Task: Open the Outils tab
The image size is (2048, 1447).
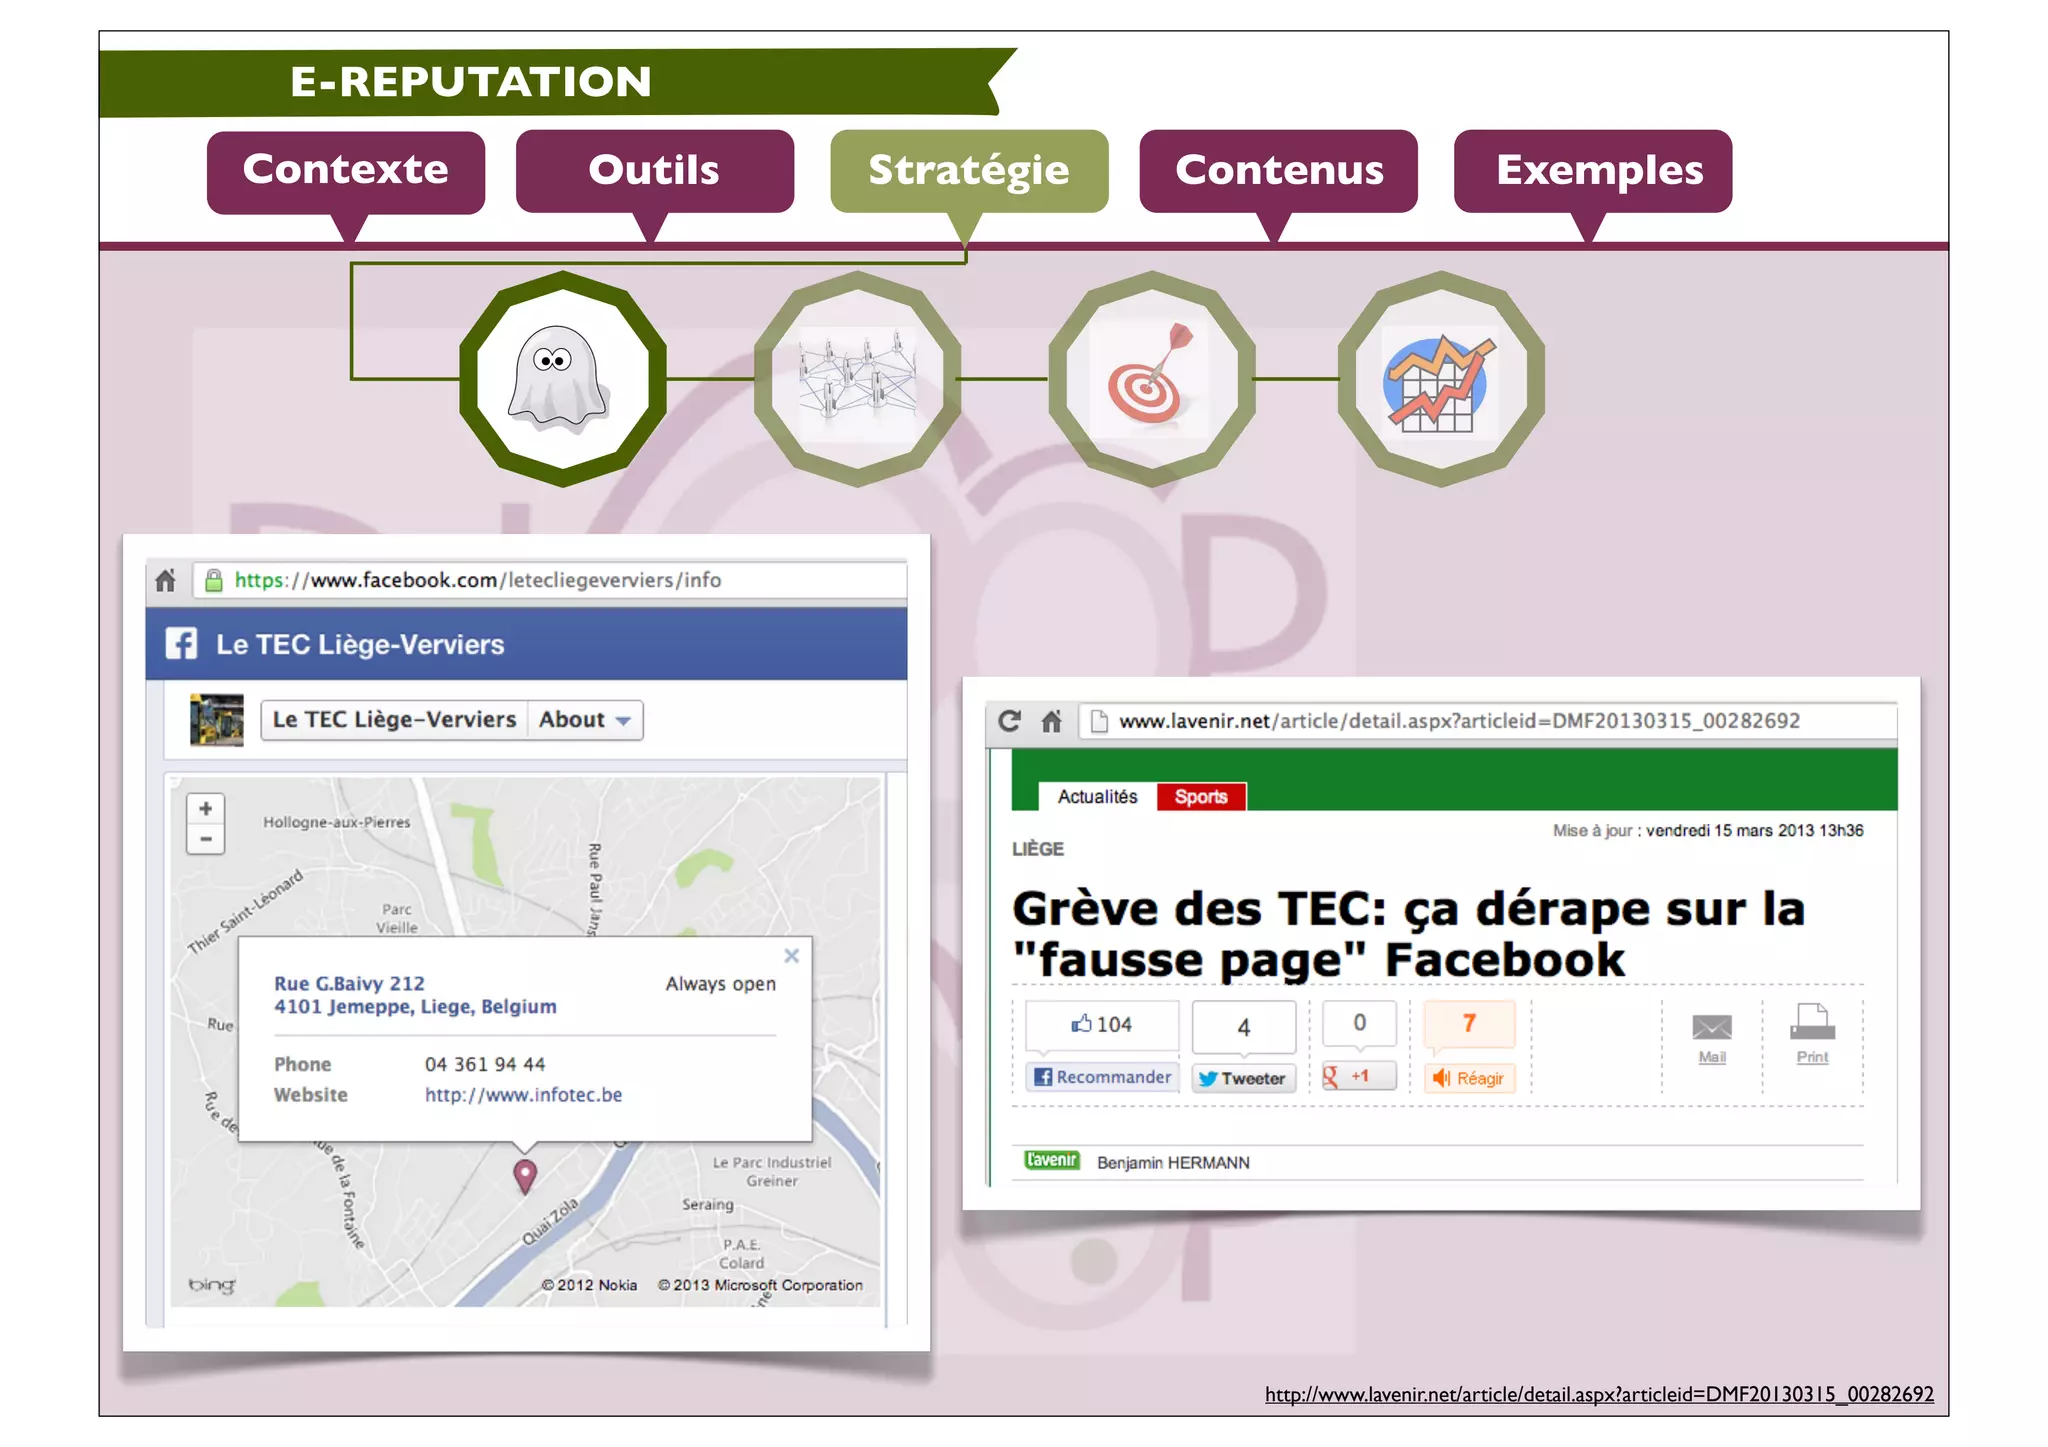Action: tap(655, 171)
